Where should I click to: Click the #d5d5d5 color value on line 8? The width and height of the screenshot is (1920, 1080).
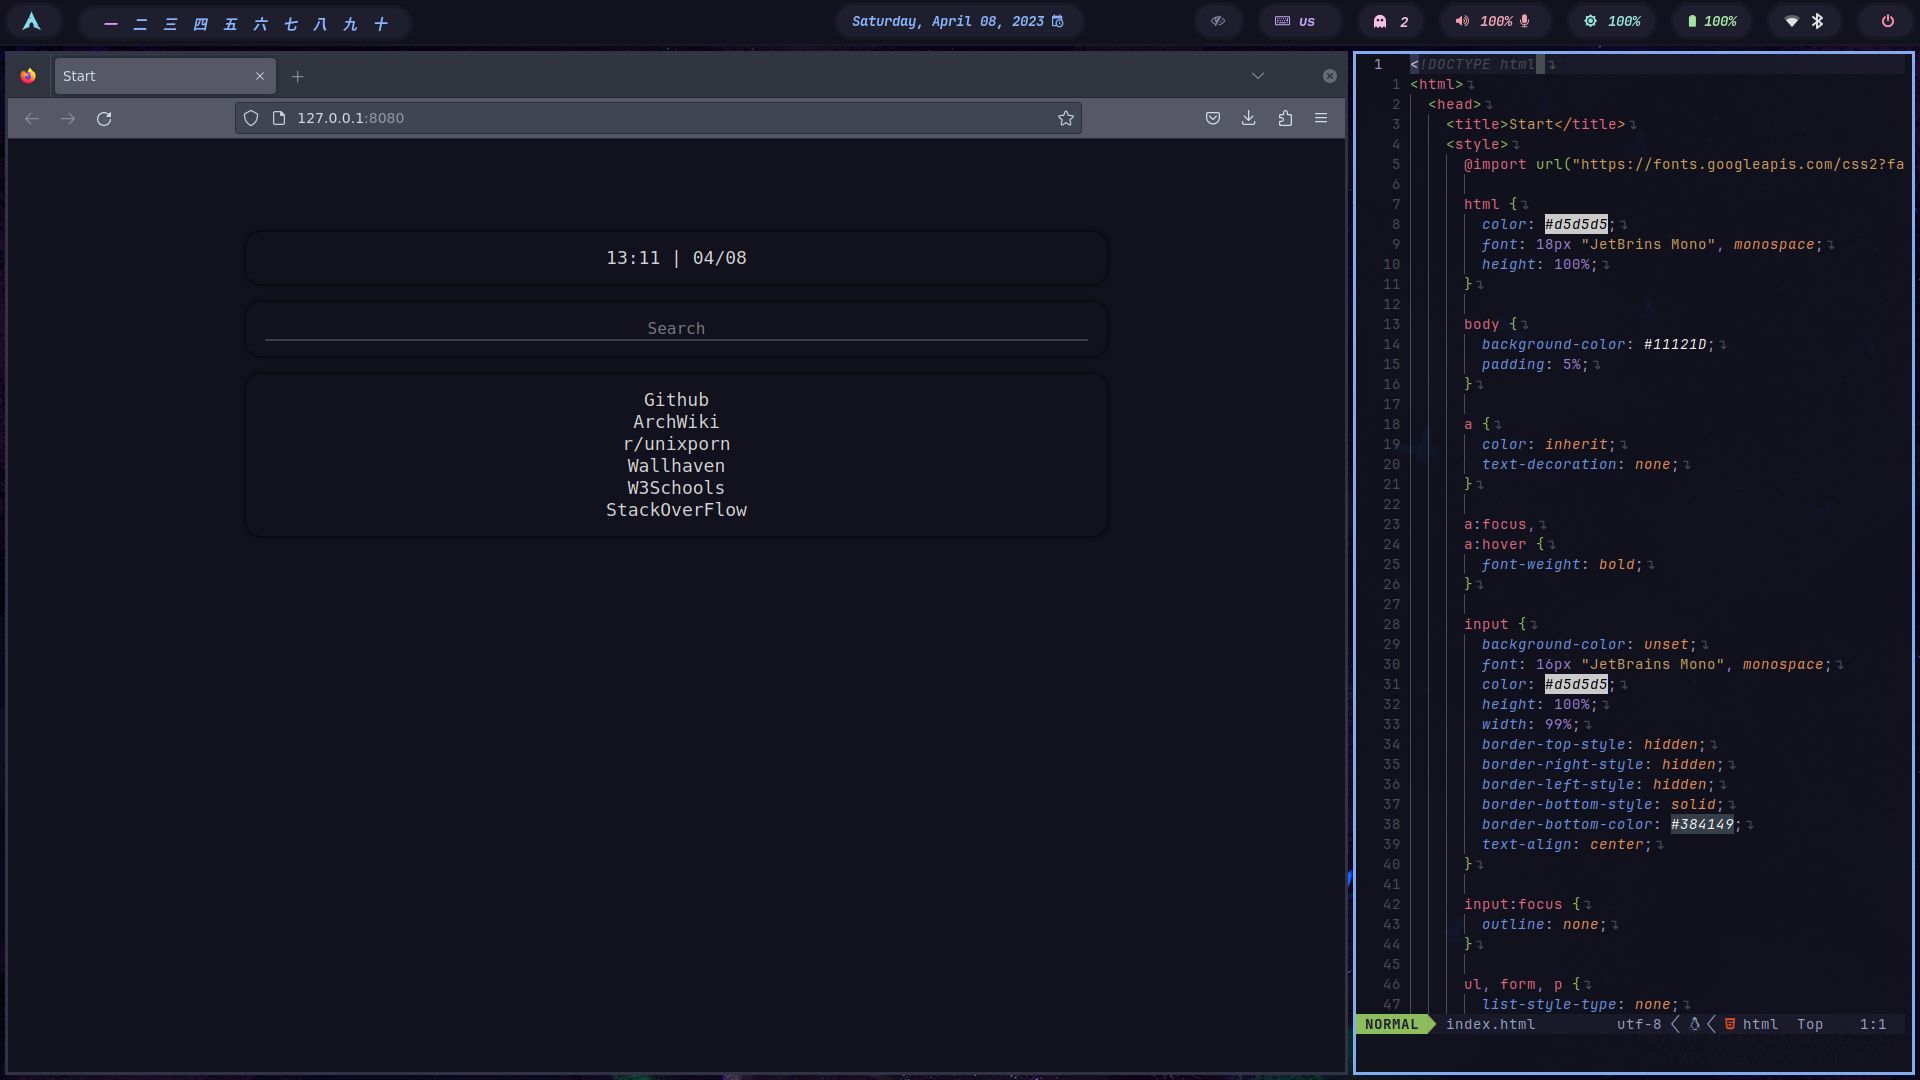(x=1576, y=225)
